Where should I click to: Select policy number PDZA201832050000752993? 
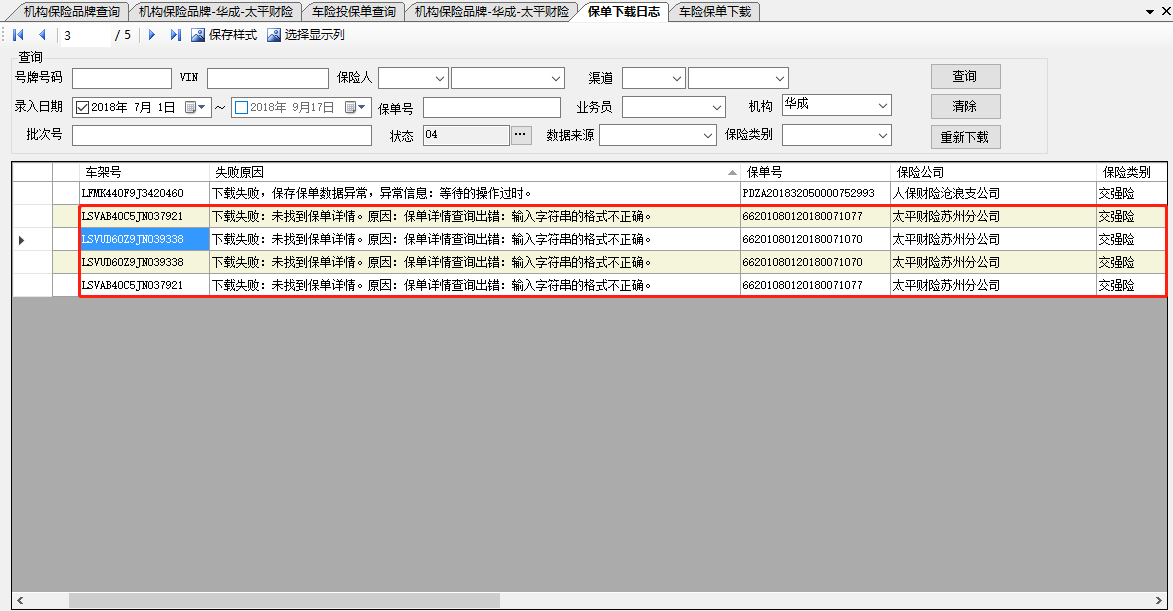click(815, 193)
